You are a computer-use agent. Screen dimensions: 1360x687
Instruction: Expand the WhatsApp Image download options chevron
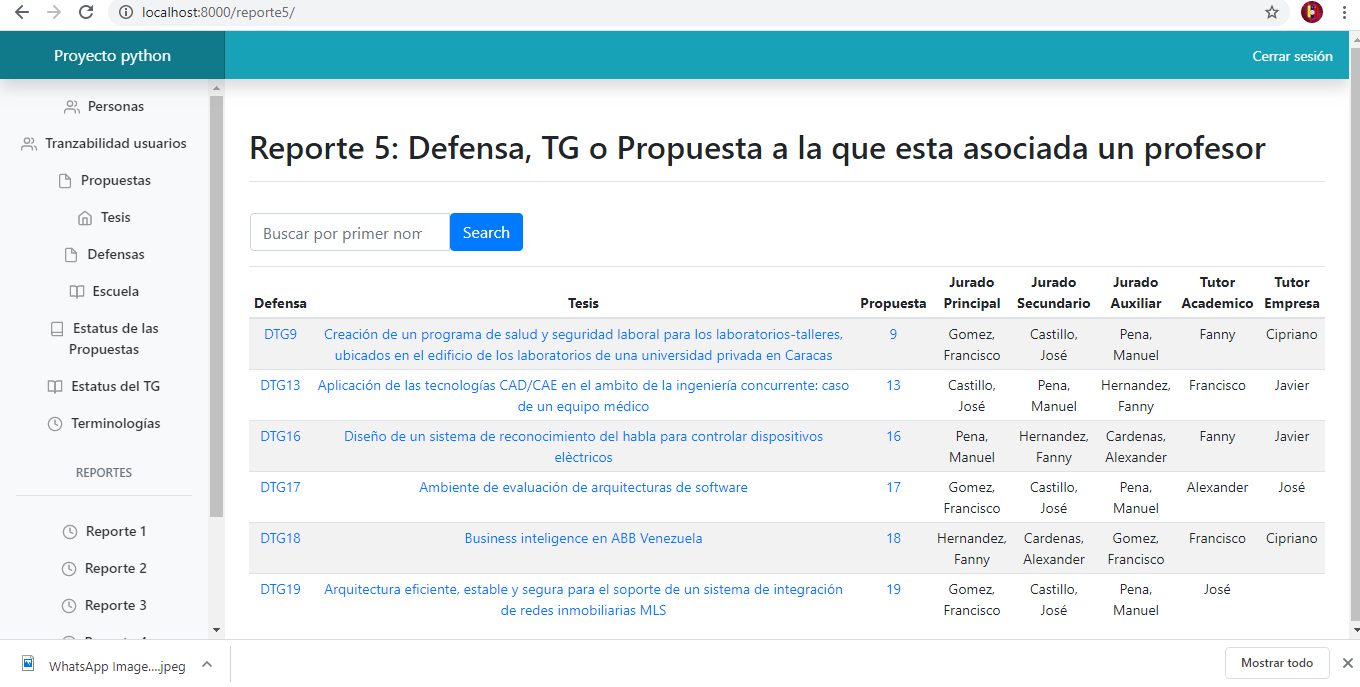(x=207, y=664)
